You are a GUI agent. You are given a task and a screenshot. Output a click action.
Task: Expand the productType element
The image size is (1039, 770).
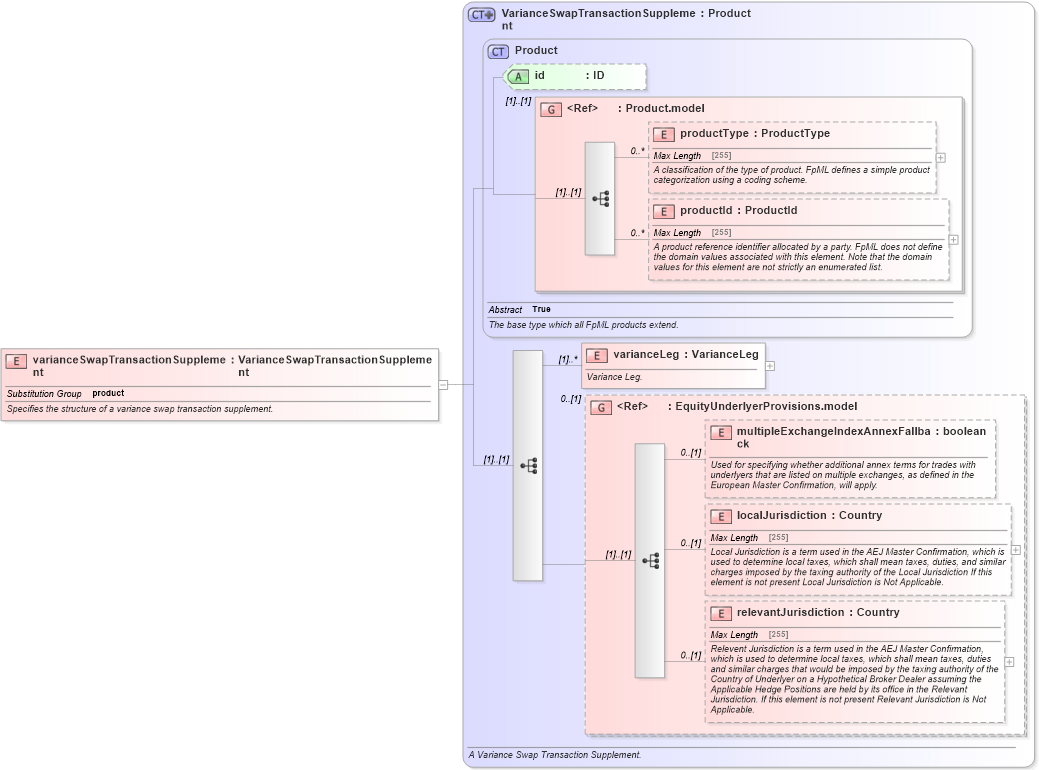pos(940,158)
